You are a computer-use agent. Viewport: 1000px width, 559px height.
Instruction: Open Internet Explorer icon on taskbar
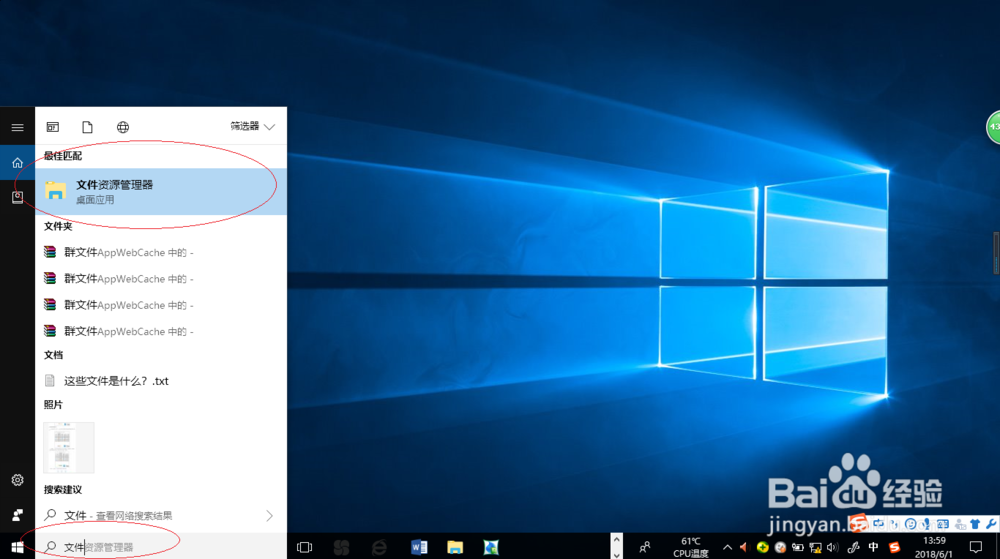(379, 547)
